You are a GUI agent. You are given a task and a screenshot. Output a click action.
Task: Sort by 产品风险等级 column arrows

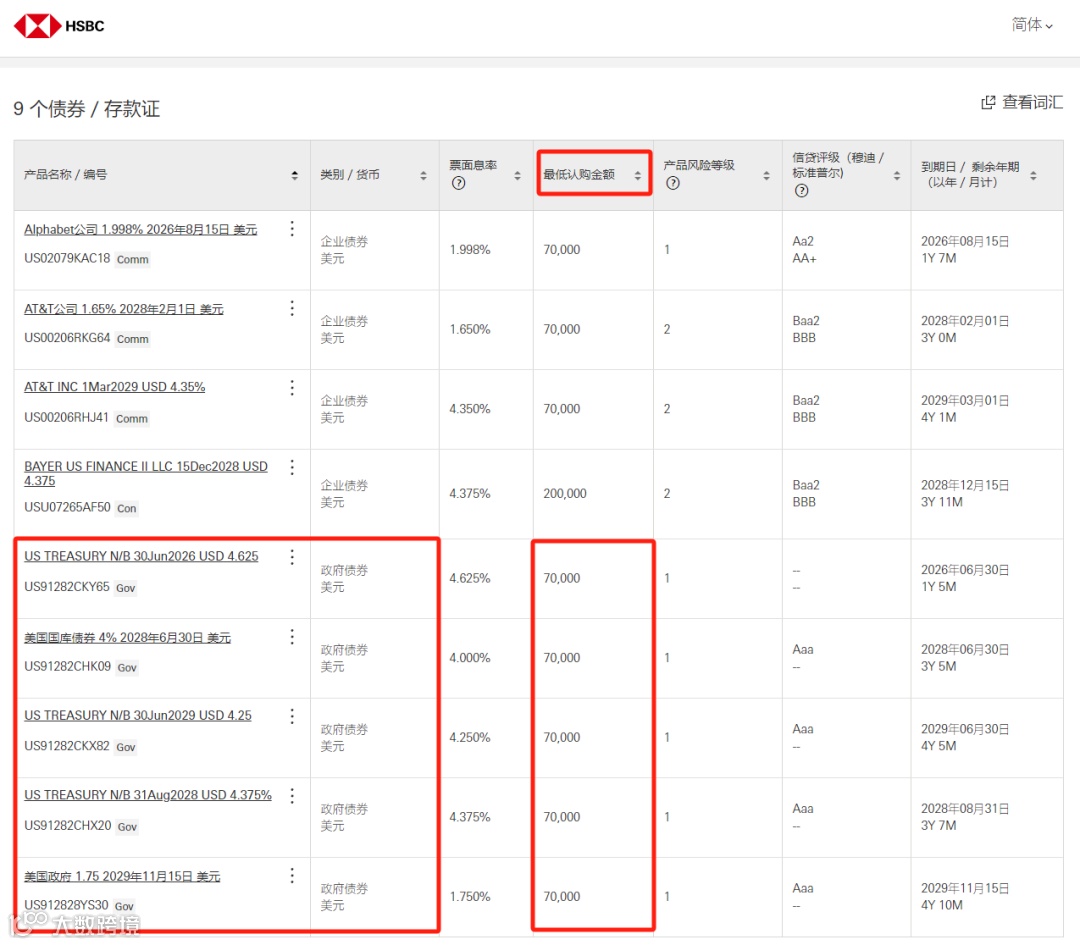(767, 176)
